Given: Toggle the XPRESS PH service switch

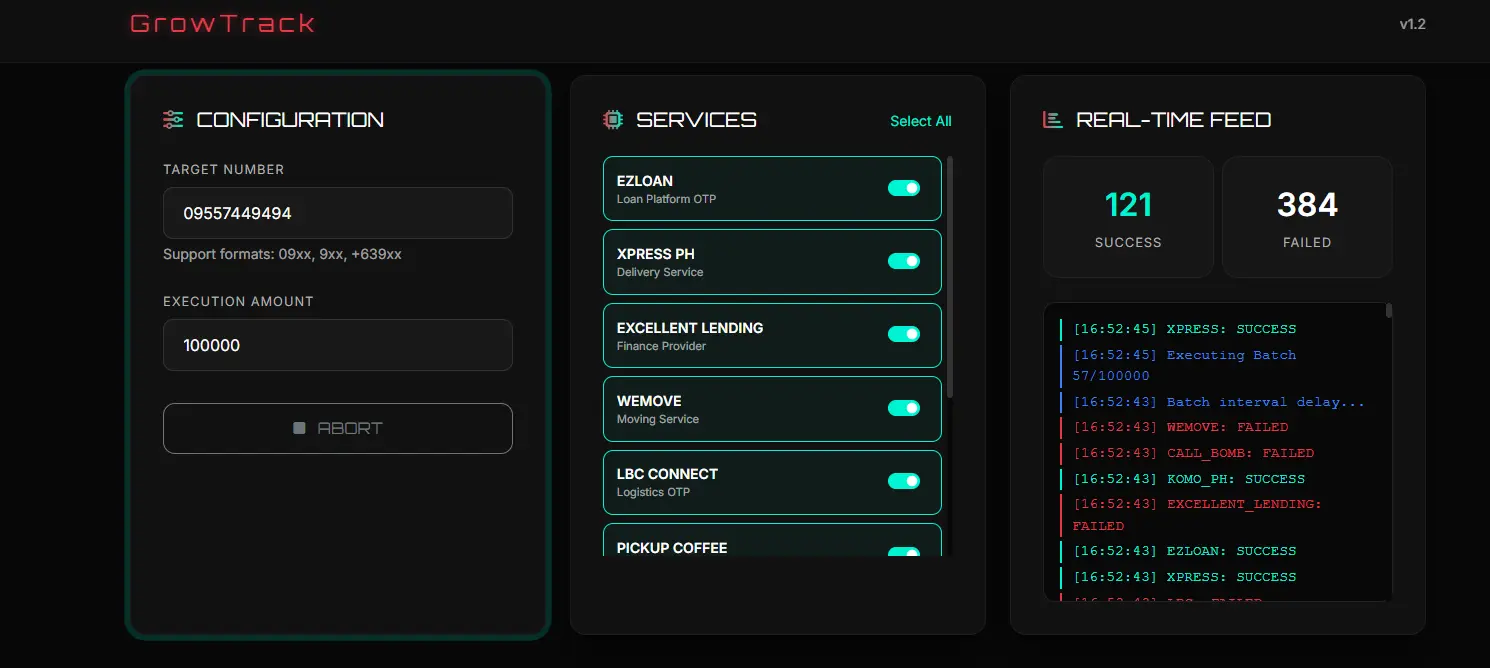Looking at the screenshot, I should [904, 261].
